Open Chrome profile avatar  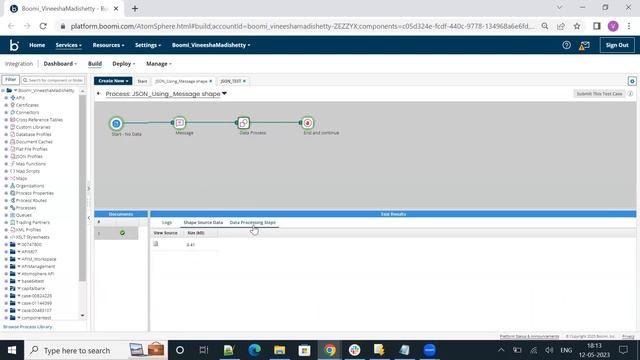pos(613,26)
